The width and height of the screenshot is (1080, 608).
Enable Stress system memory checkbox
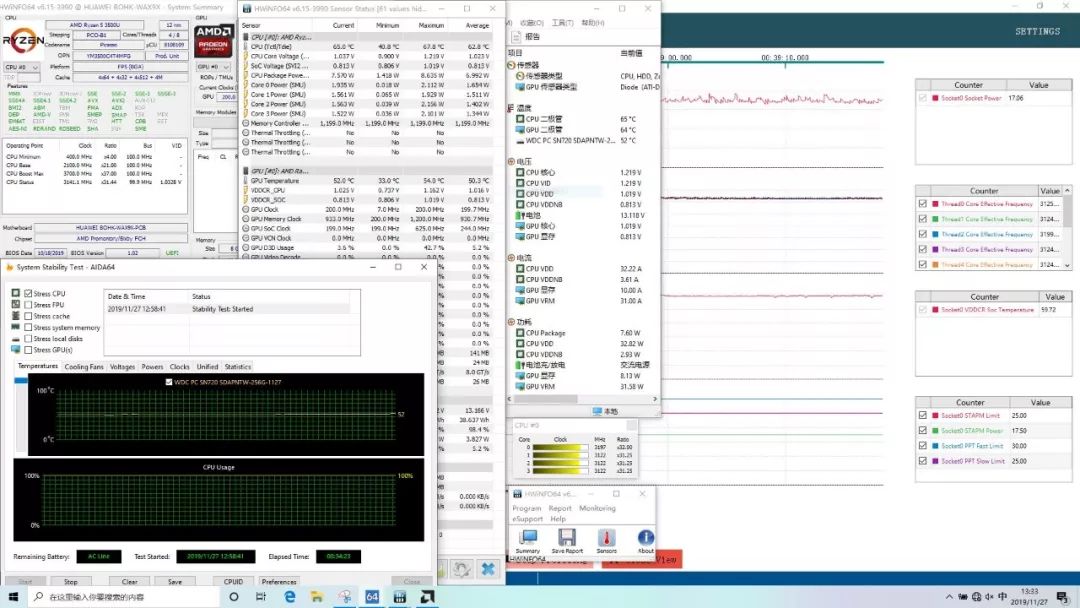point(28,327)
